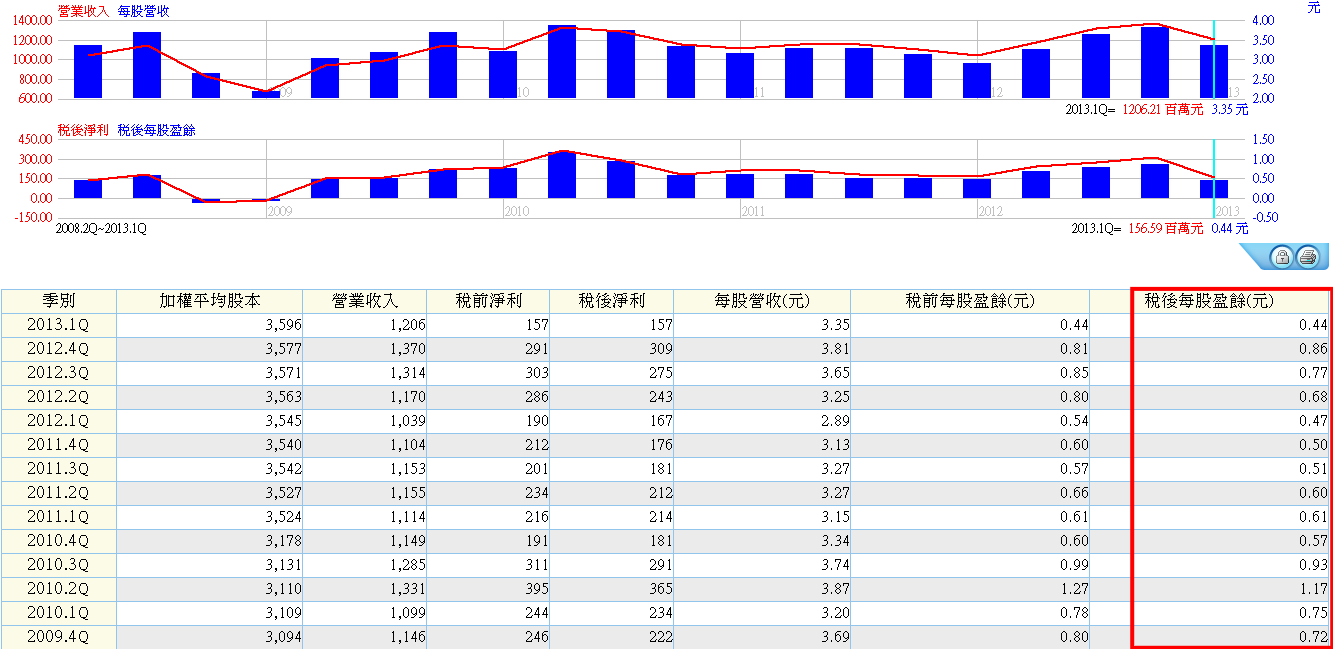Select the 2012.2Q quarter row label
The width and height of the screenshot is (1333, 649).
(59, 397)
